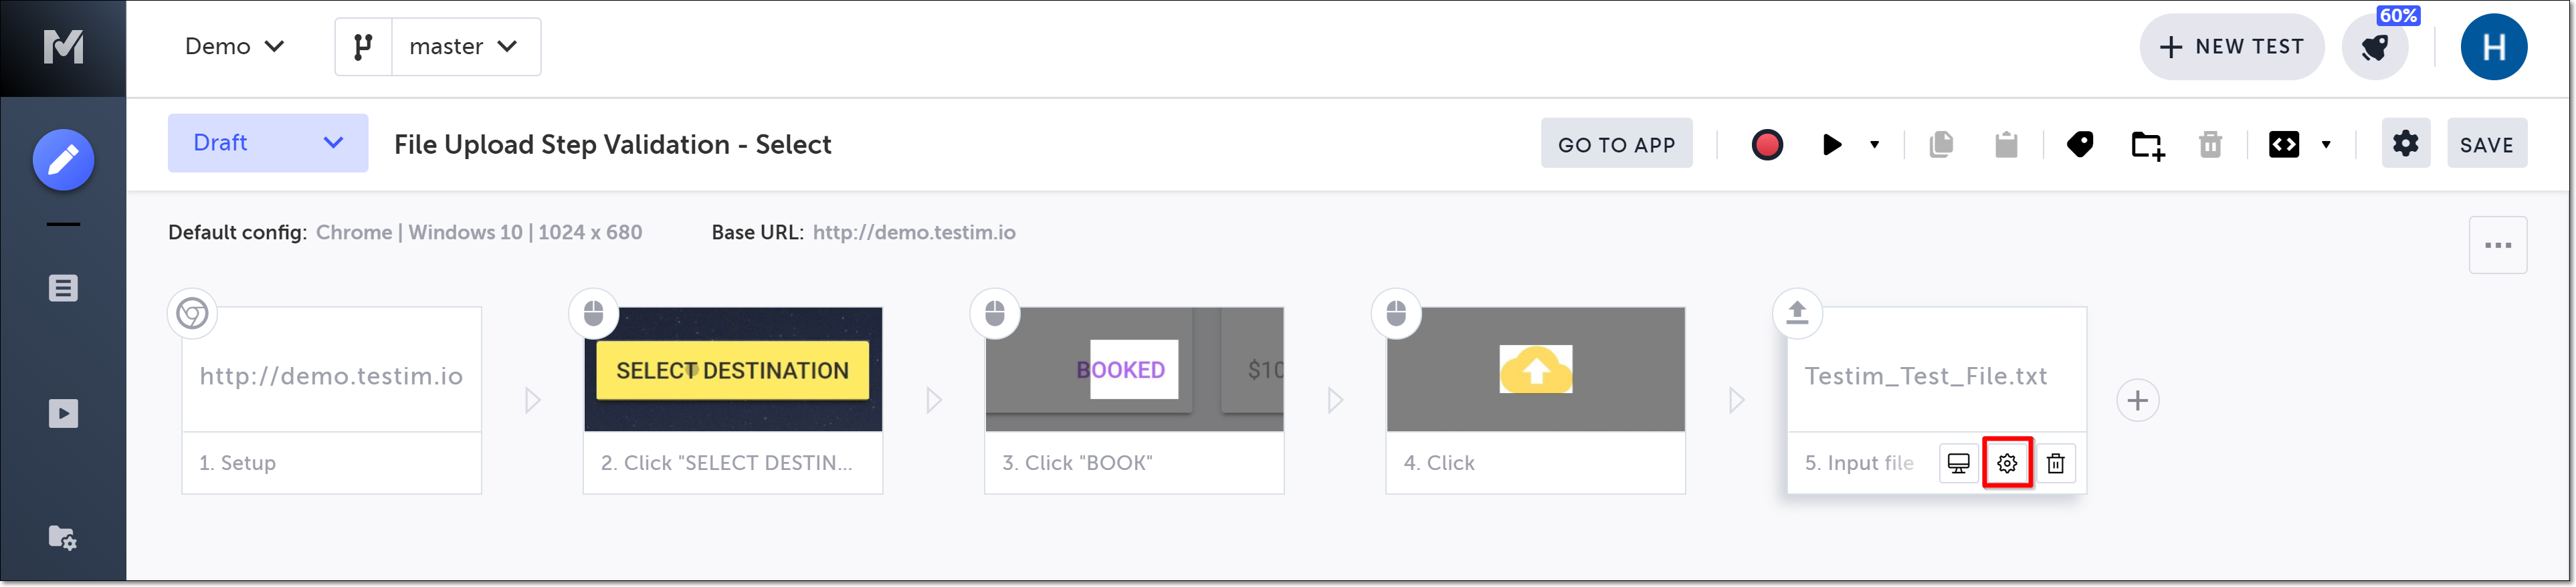Viewport: 2576px width, 587px height.
Task: Click the add to folder icon
Action: [x=2146, y=146]
